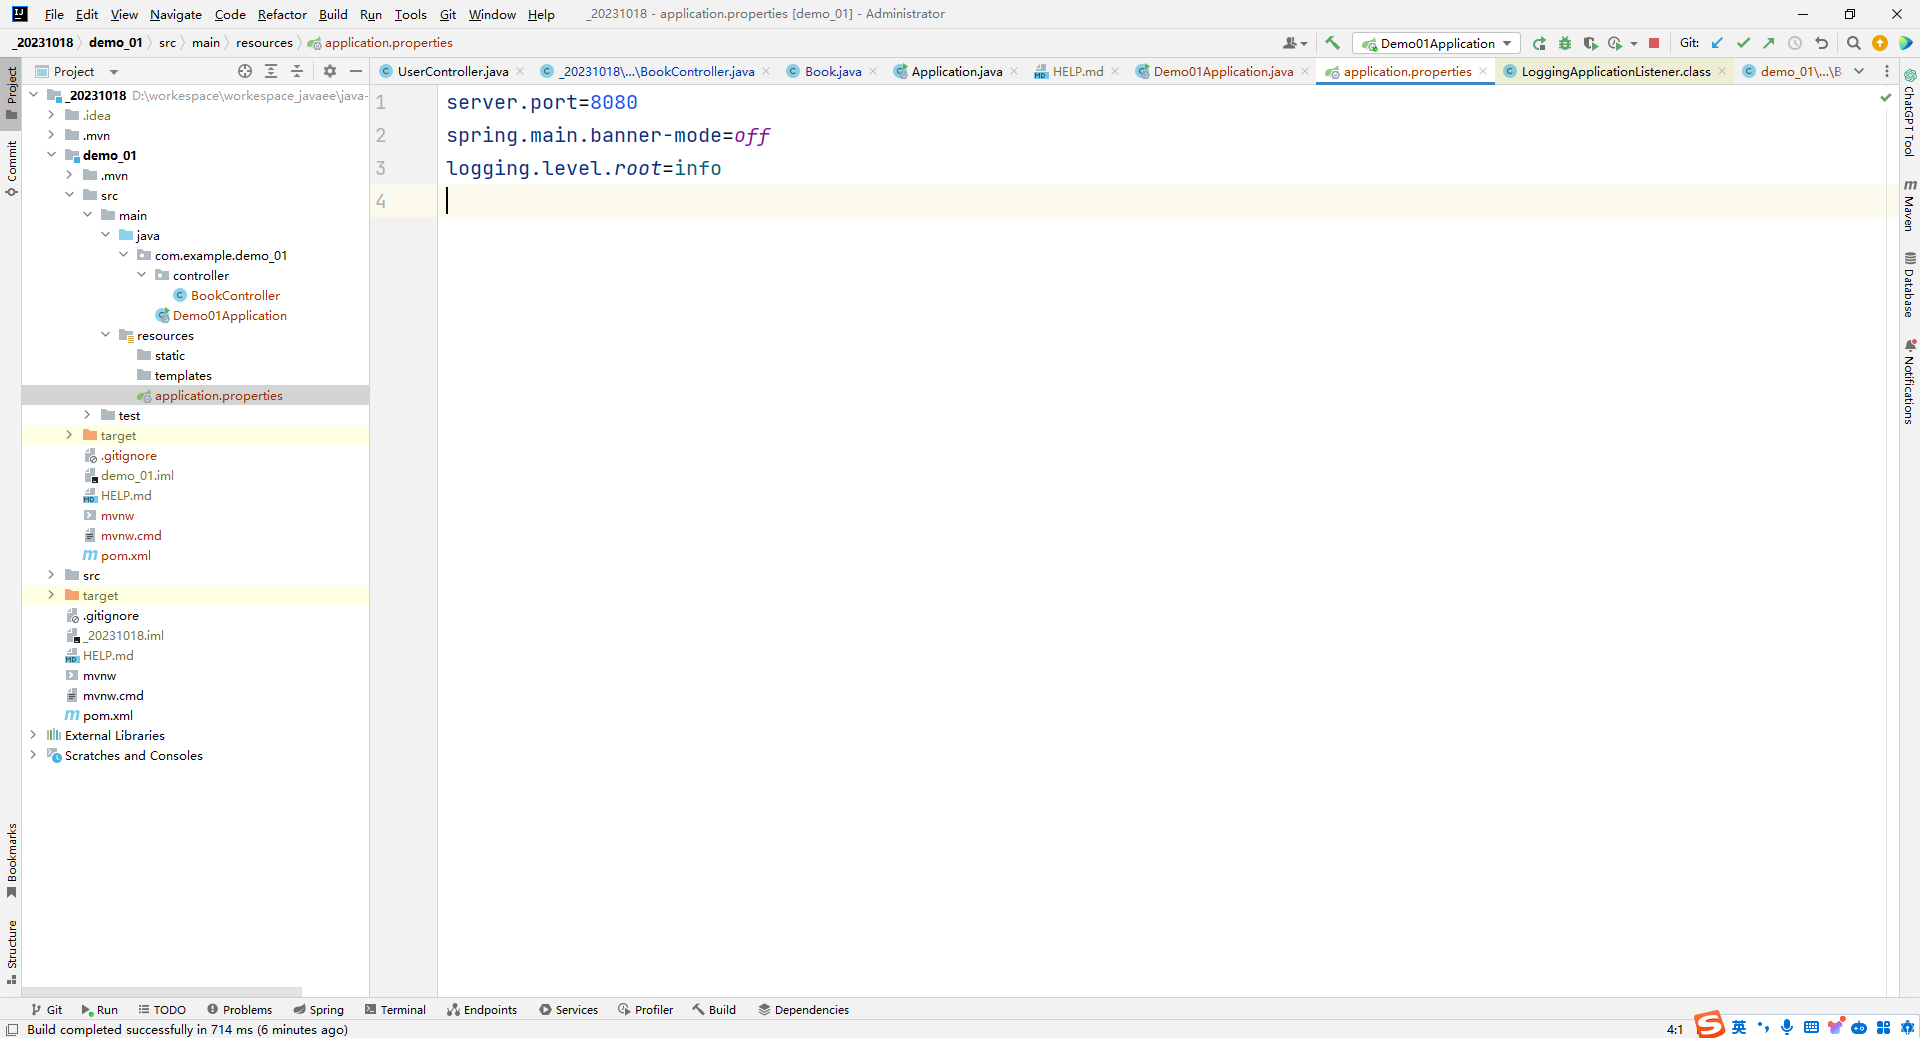
Task: Expand all nodes in the Project panel
Action: click(271, 71)
